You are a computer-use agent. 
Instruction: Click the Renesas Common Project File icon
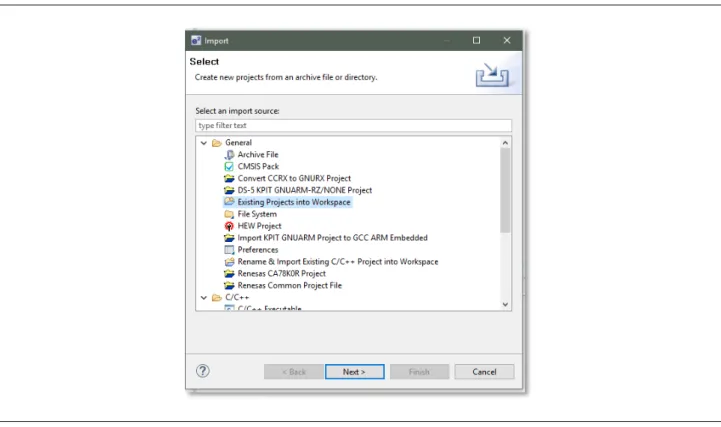(229, 285)
